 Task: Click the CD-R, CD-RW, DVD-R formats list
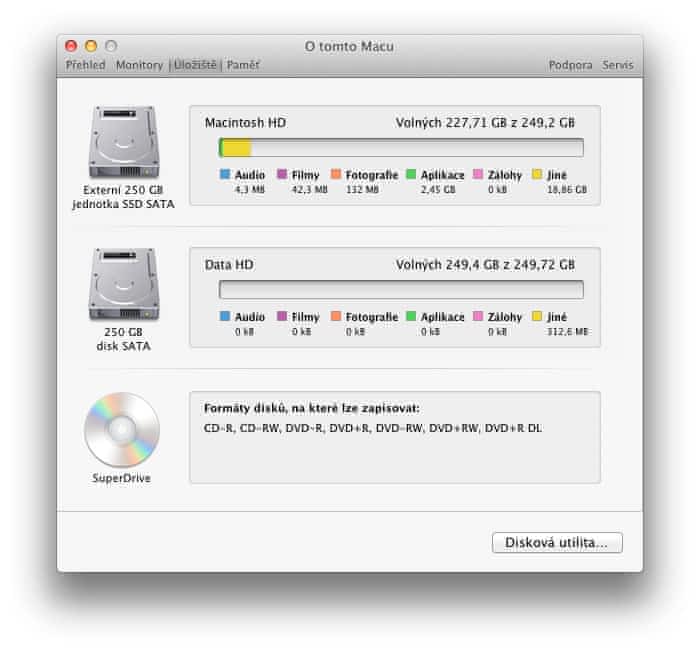373,428
